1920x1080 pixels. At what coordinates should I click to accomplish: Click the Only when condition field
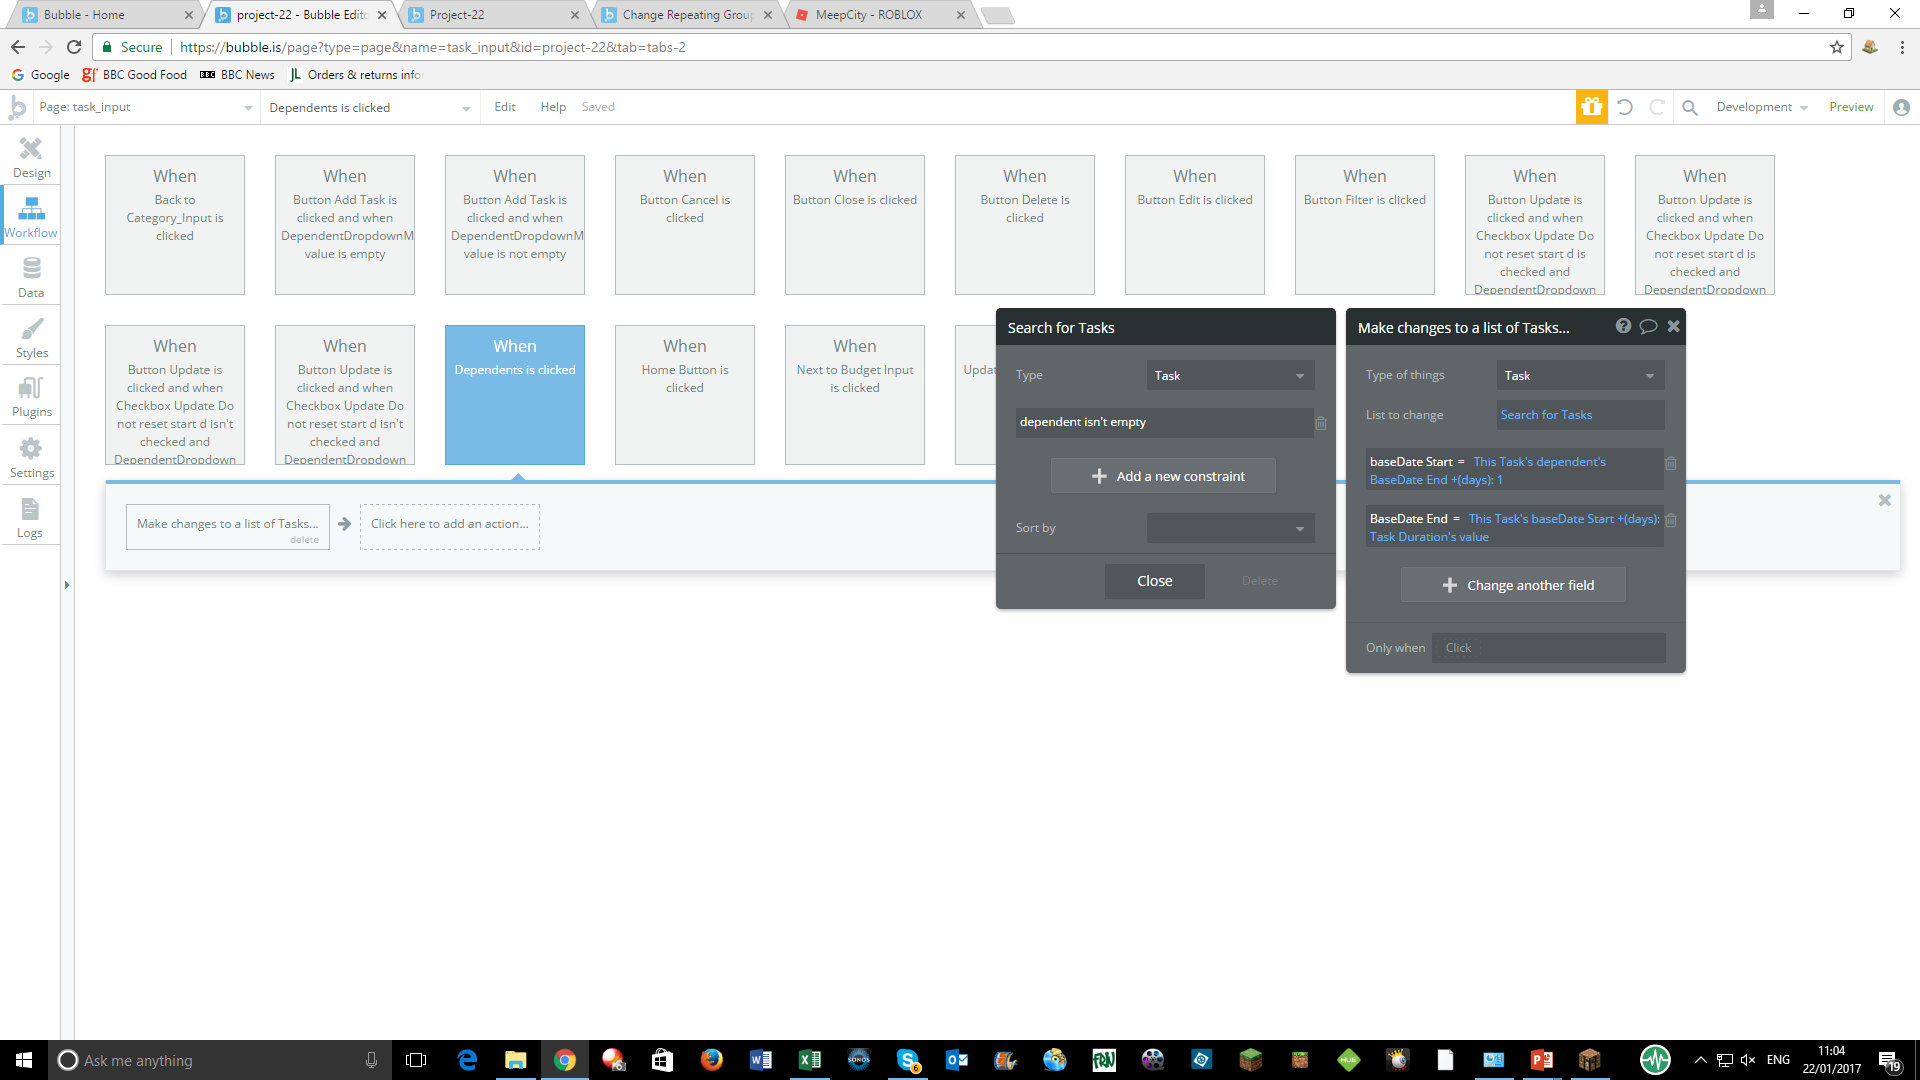(1548, 648)
